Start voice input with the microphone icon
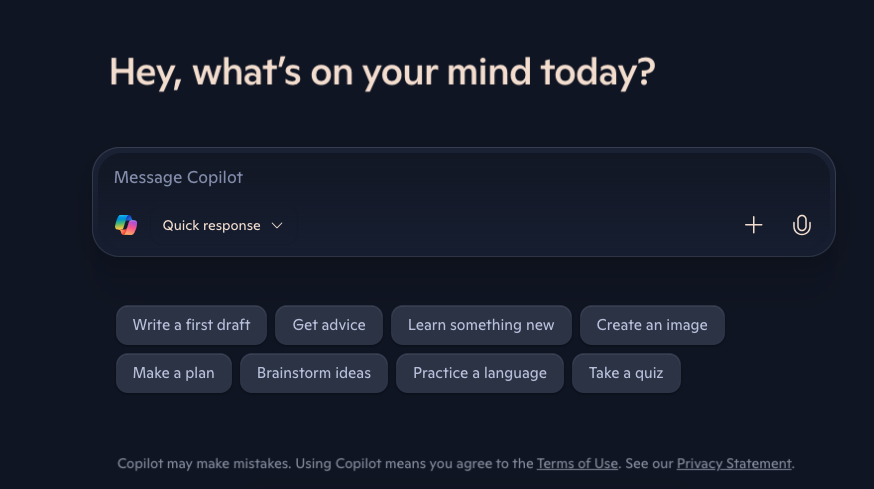The image size is (874, 489). (x=802, y=225)
